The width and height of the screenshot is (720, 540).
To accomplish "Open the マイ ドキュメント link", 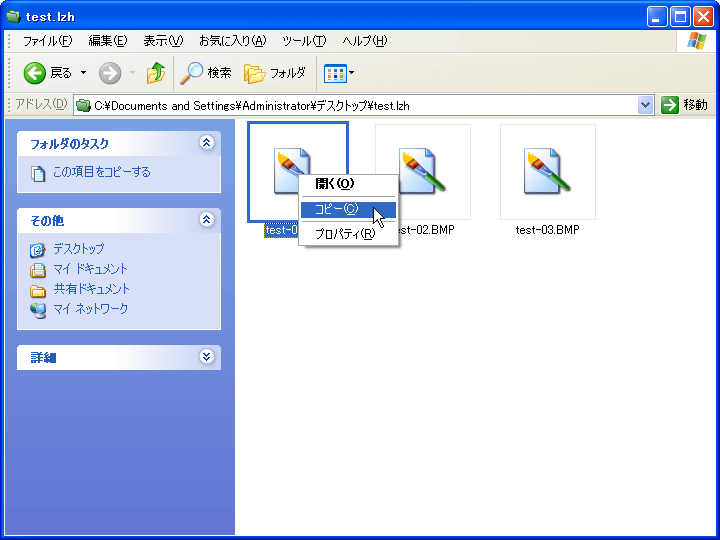I will (90, 269).
